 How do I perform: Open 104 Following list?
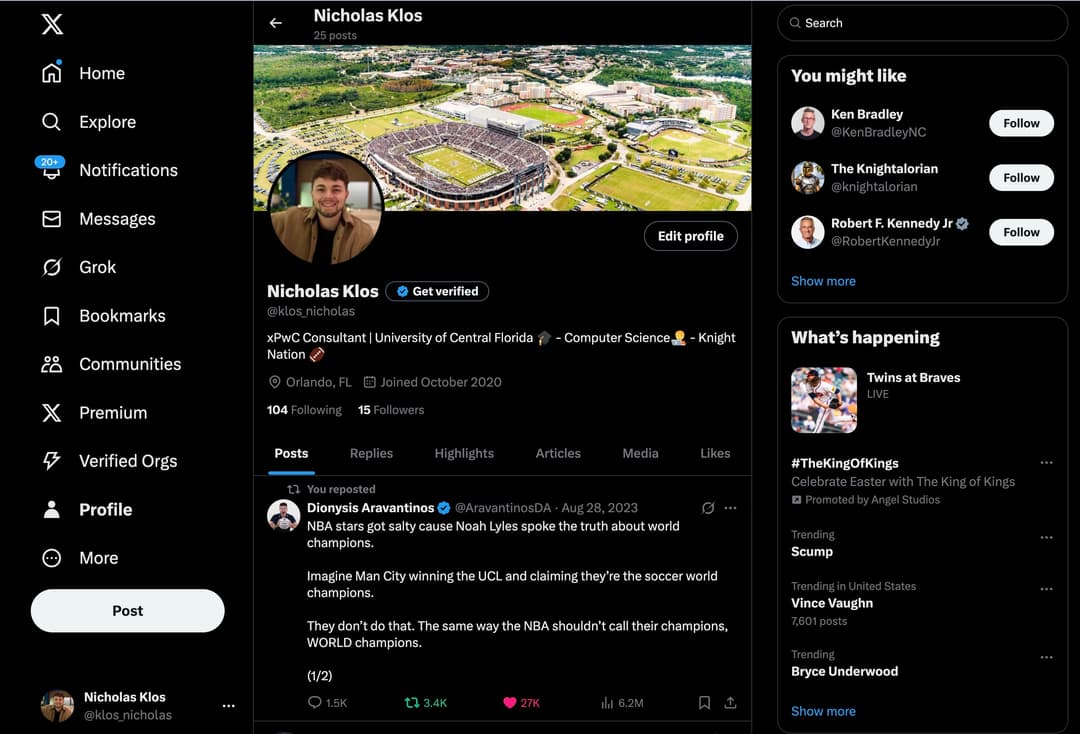point(304,410)
